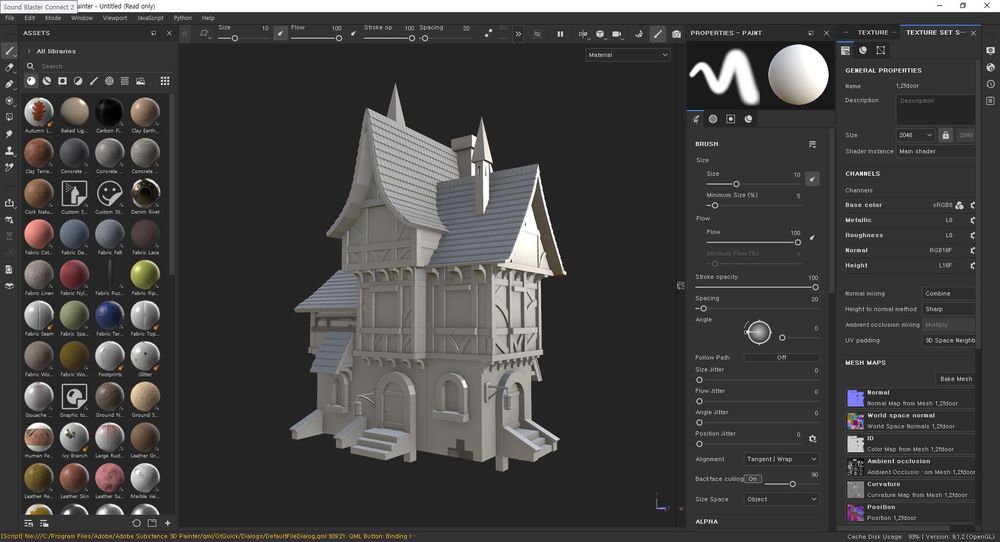
Task: Expand the All libraries tree
Action: (28, 51)
